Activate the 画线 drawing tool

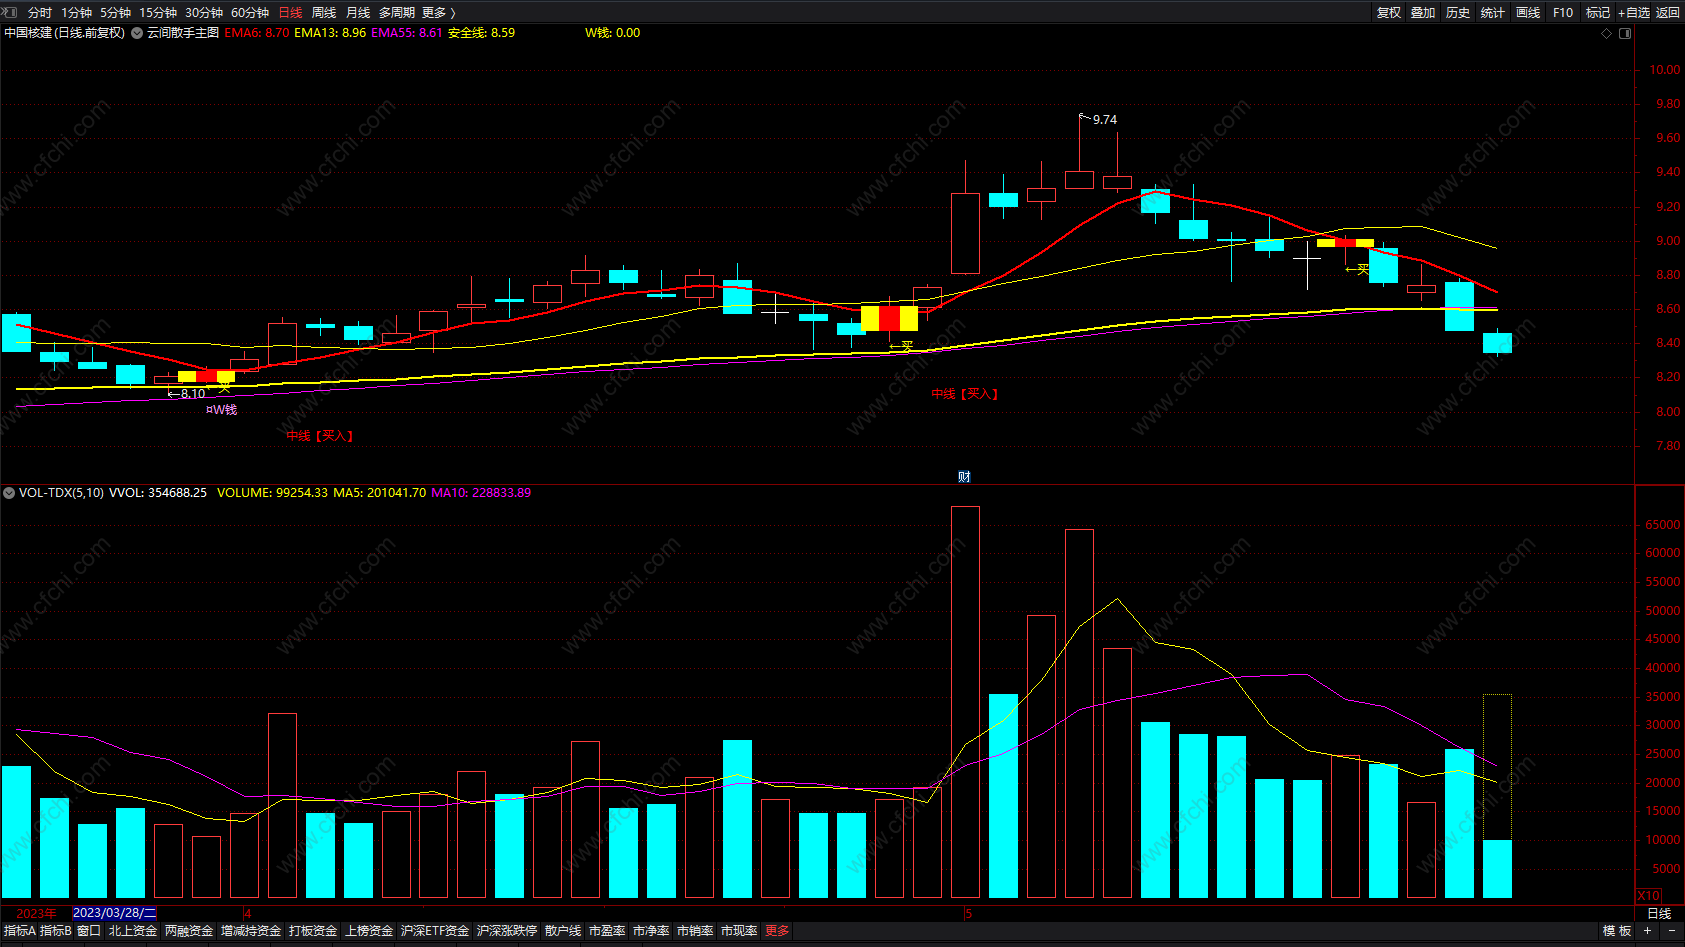coord(1528,13)
